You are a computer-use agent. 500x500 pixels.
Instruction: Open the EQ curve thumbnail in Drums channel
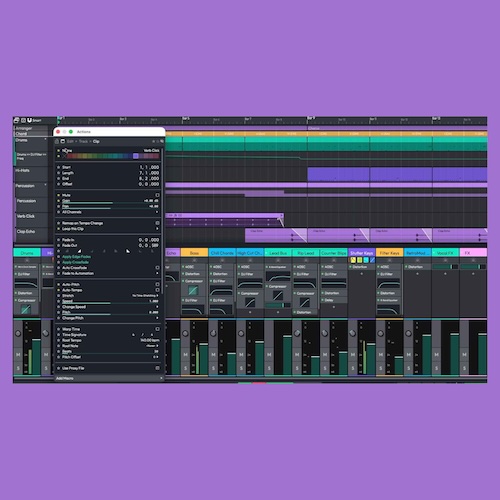(x=26, y=284)
